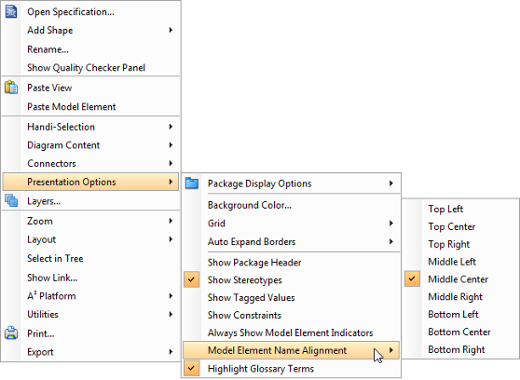Click the Paste View clipboard icon
The image size is (520, 380).
click(x=11, y=88)
